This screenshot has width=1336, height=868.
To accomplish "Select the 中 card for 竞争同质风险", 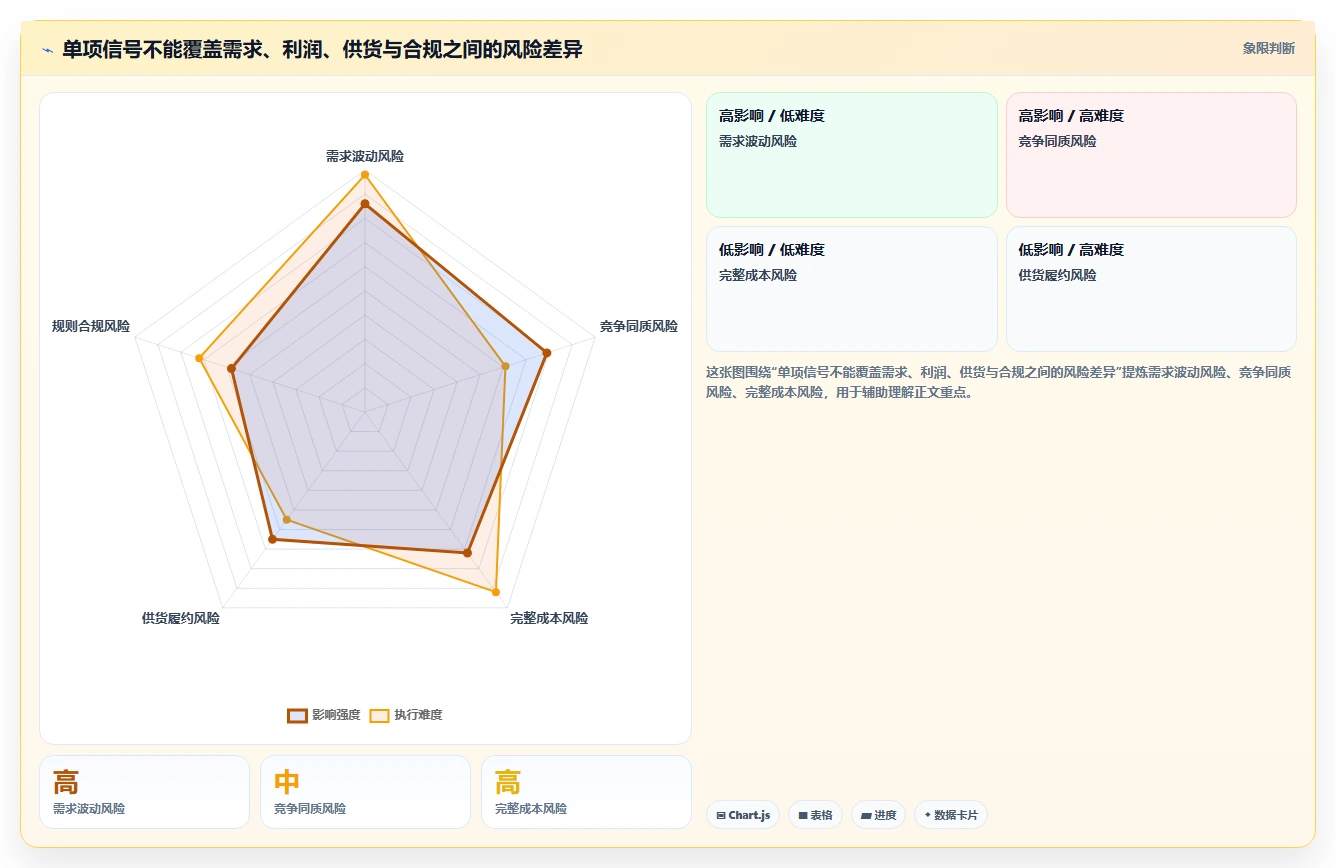I will (x=365, y=792).
